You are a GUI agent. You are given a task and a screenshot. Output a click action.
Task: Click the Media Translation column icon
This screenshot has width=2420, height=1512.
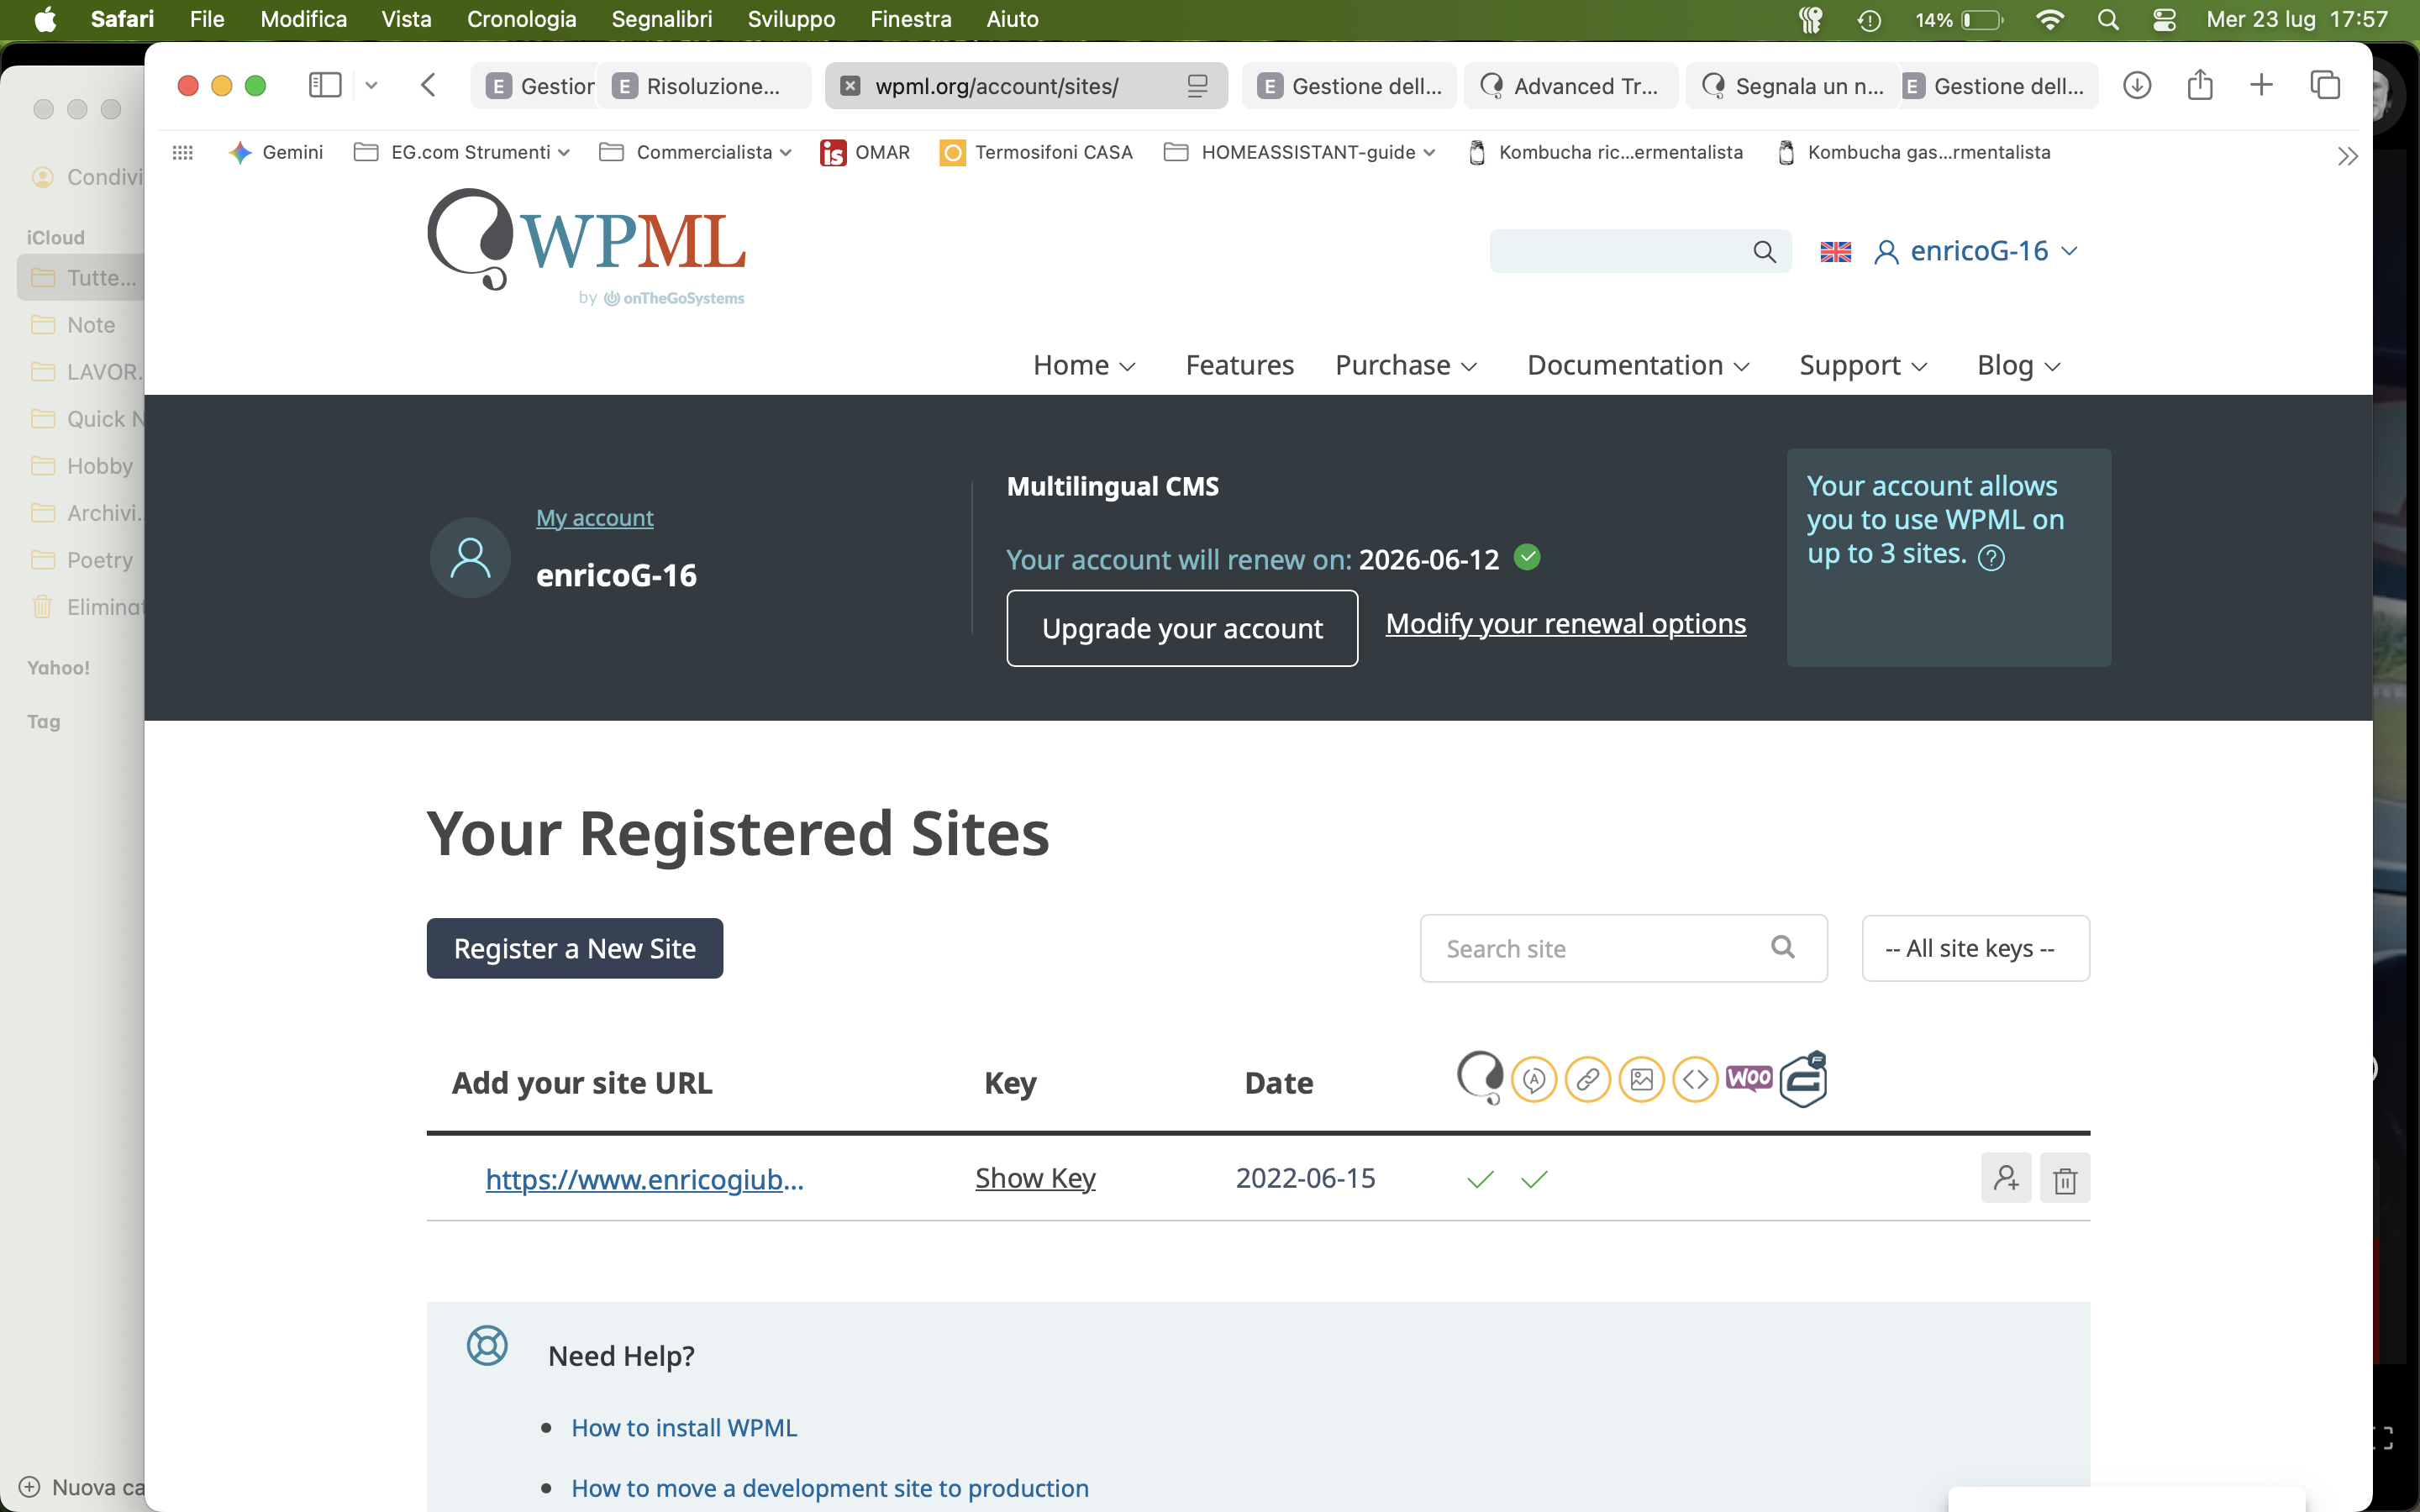tap(1642, 1080)
